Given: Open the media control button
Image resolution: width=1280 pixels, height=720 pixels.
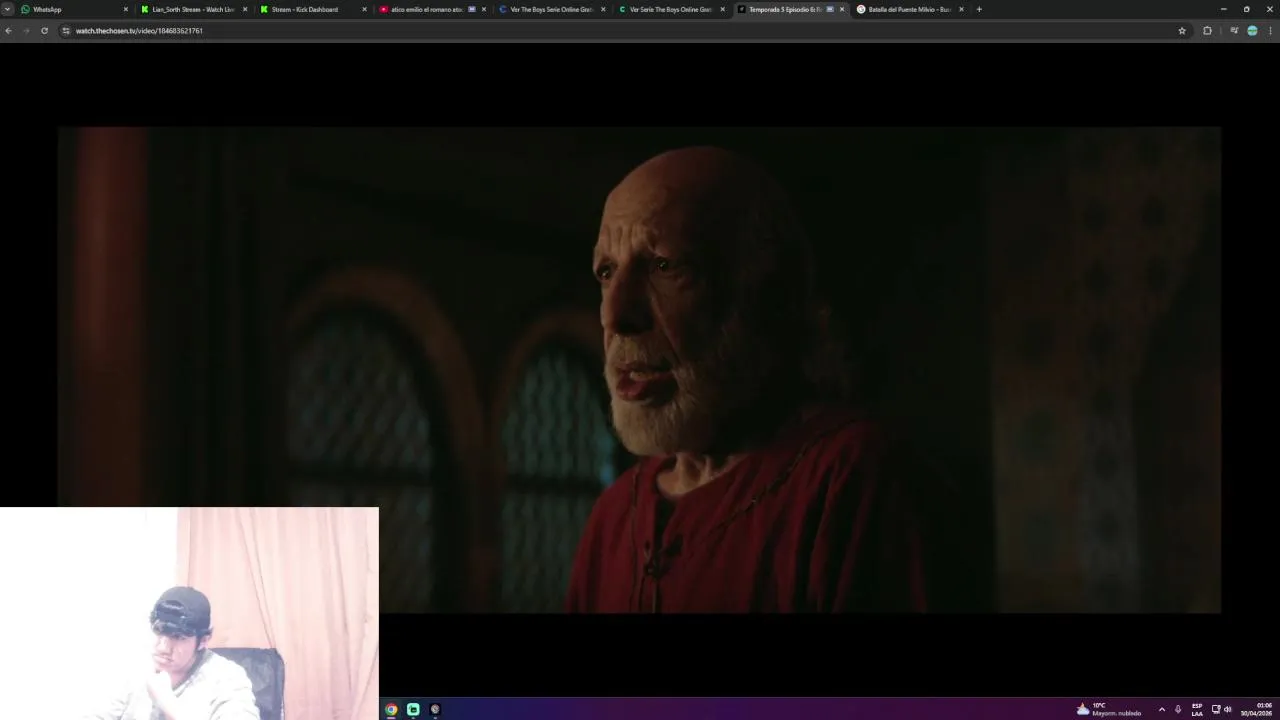Looking at the screenshot, I should tap(1234, 30).
